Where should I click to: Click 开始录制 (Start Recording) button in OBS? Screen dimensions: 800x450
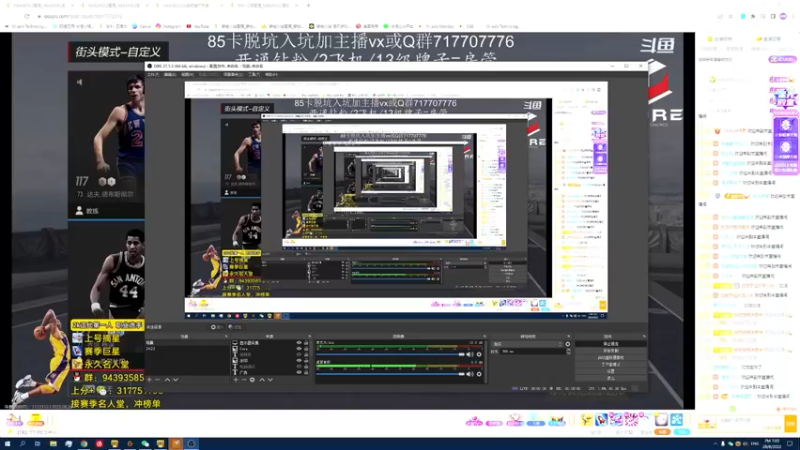[x=611, y=351]
